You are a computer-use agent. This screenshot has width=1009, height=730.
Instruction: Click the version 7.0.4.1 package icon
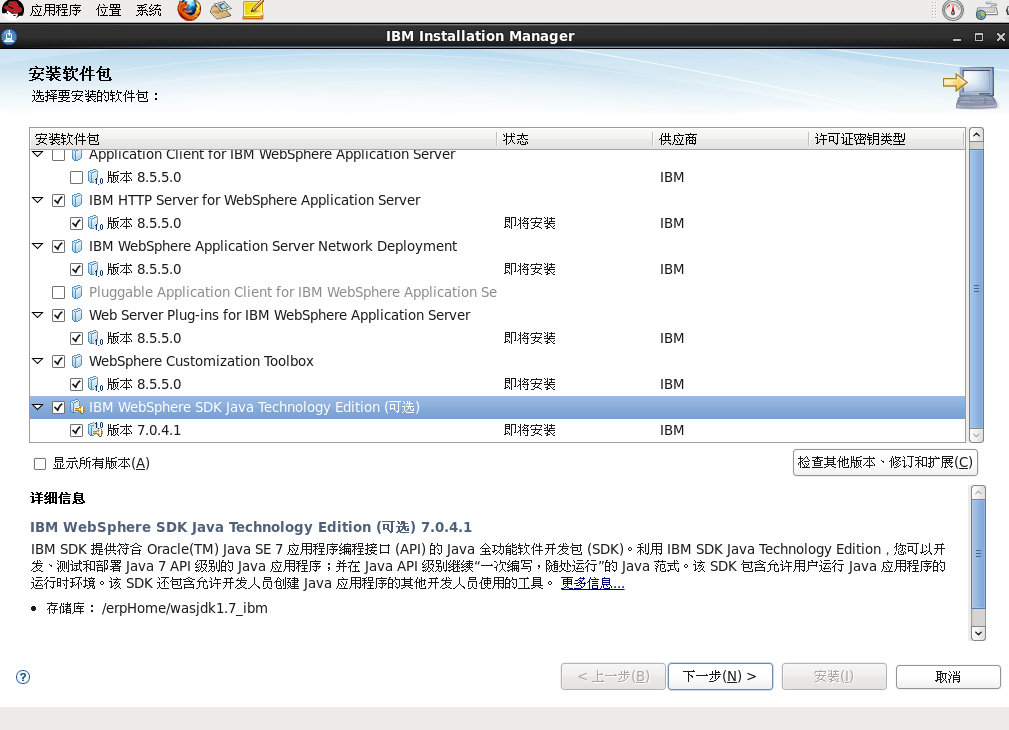tap(95, 429)
